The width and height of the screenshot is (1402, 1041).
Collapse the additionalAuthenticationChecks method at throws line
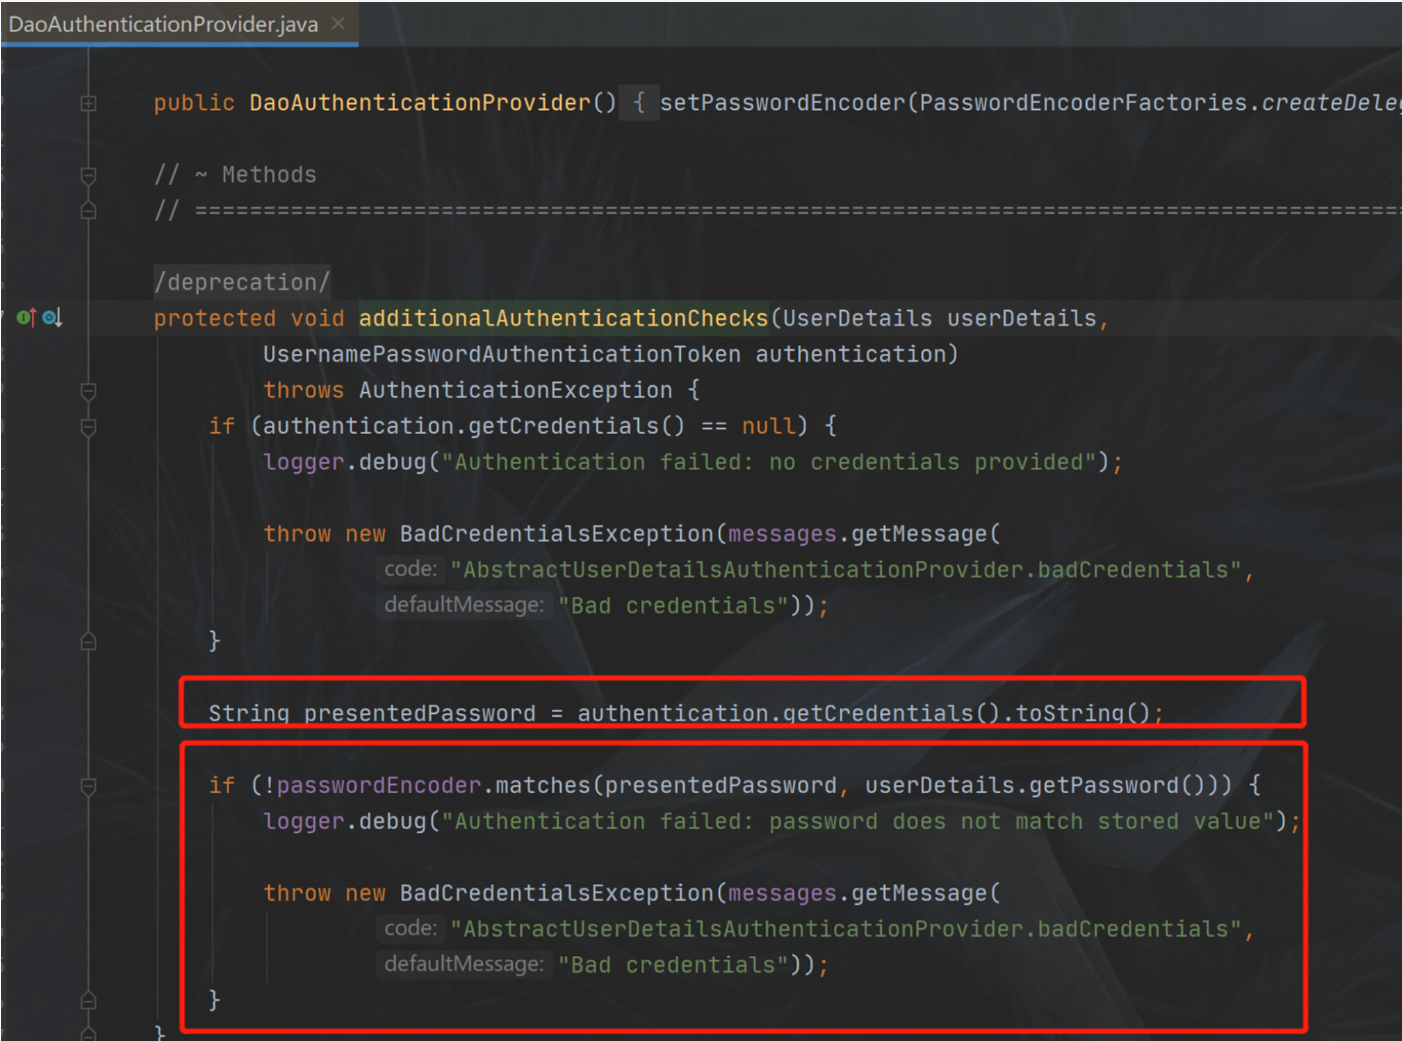pyautogui.click(x=88, y=390)
